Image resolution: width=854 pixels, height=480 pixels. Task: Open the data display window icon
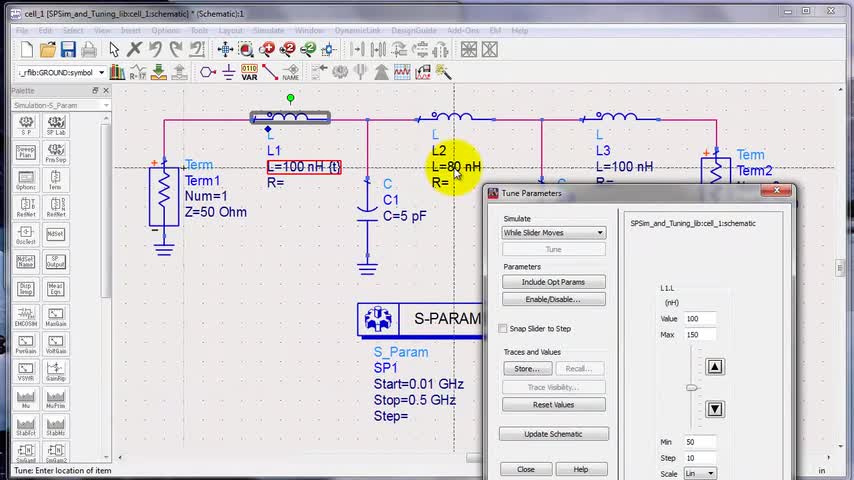click(x=402, y=72)
